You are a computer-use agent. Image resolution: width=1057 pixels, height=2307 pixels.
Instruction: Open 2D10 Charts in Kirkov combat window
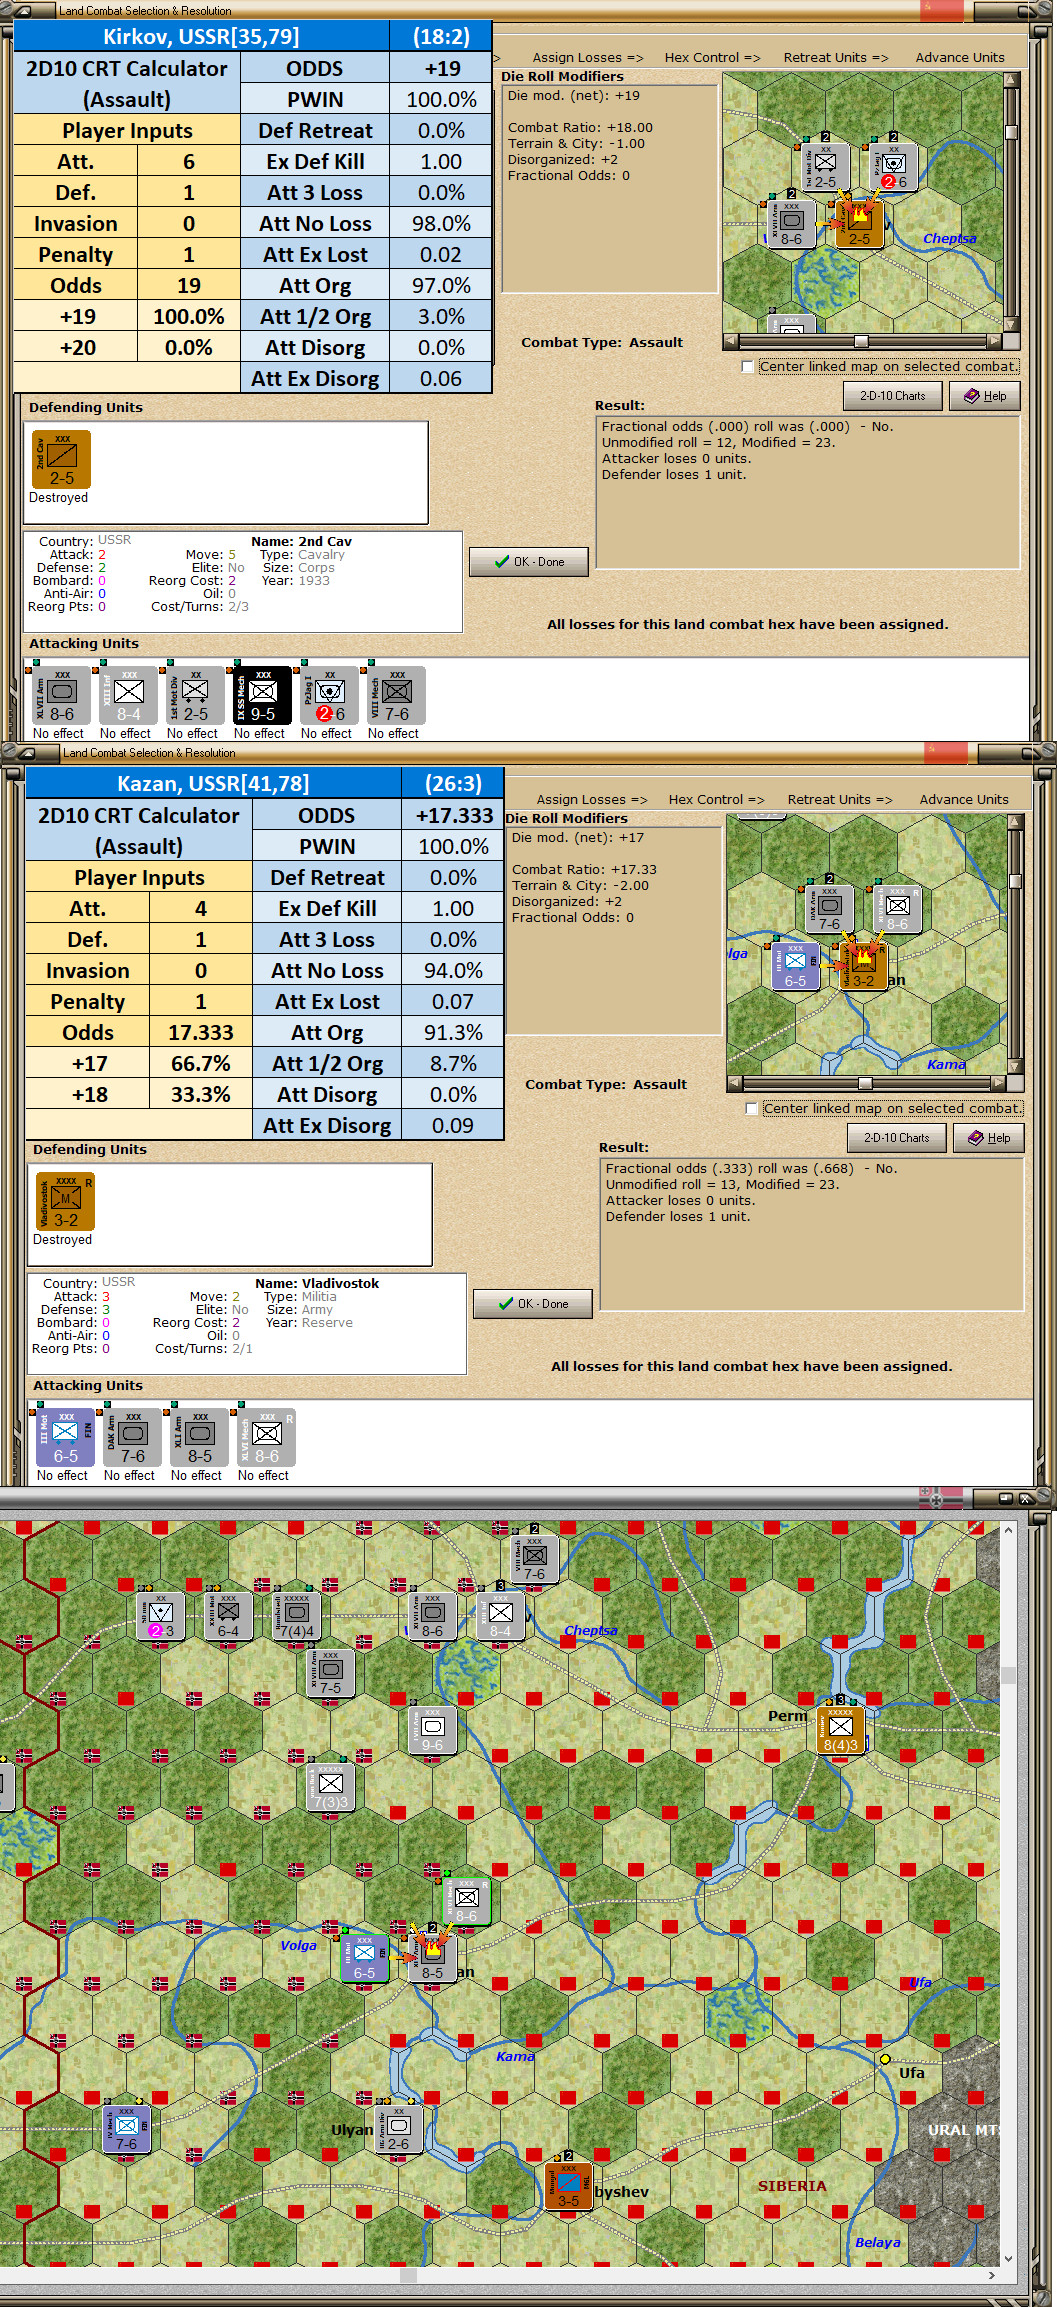[x=893, y=396]
